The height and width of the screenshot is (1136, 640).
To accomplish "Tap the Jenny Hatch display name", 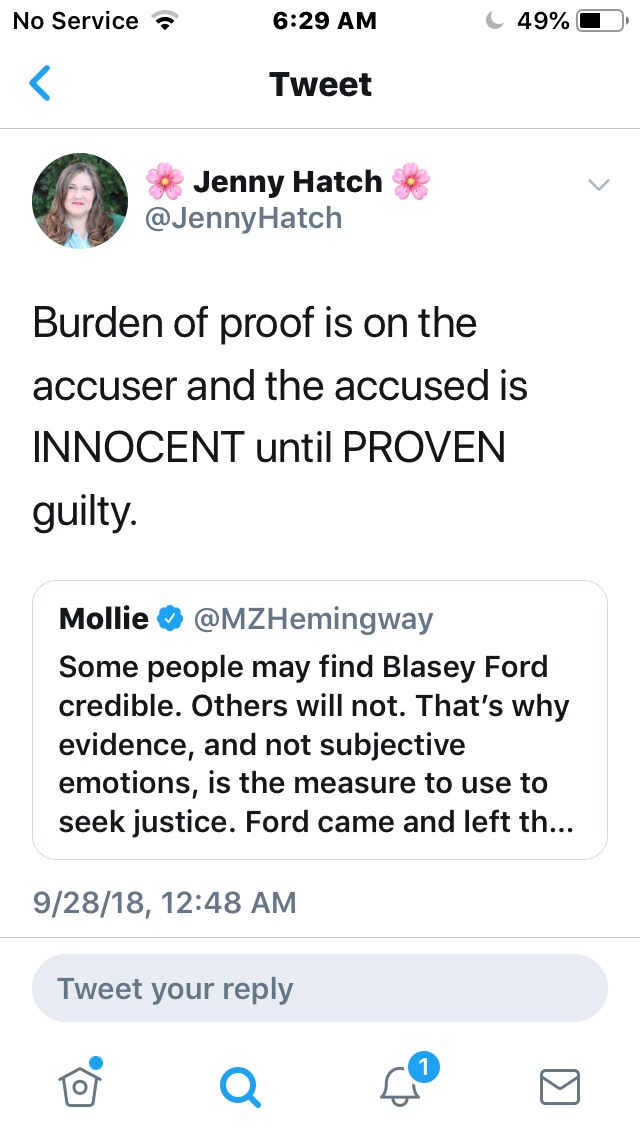I will (287, 182).
